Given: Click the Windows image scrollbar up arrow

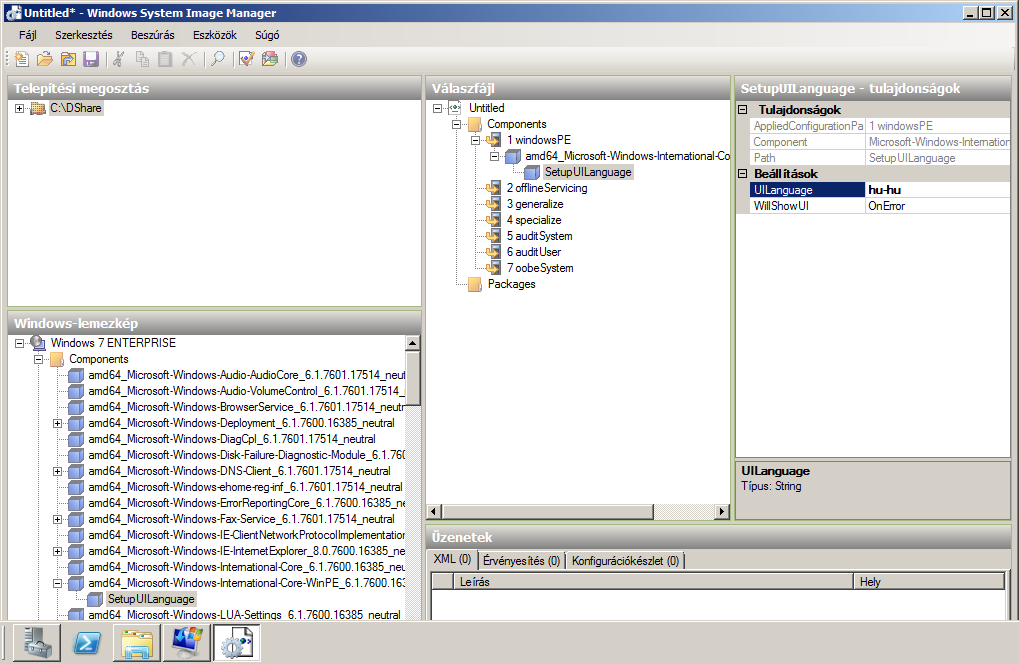Looking at the screenshot, I should [412, 343].
